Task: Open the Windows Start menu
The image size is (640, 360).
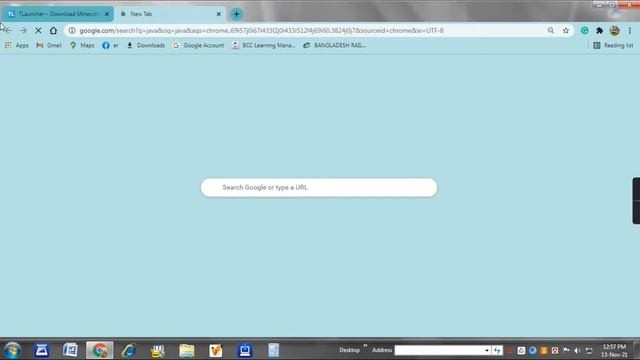Action: pos(12,350)
